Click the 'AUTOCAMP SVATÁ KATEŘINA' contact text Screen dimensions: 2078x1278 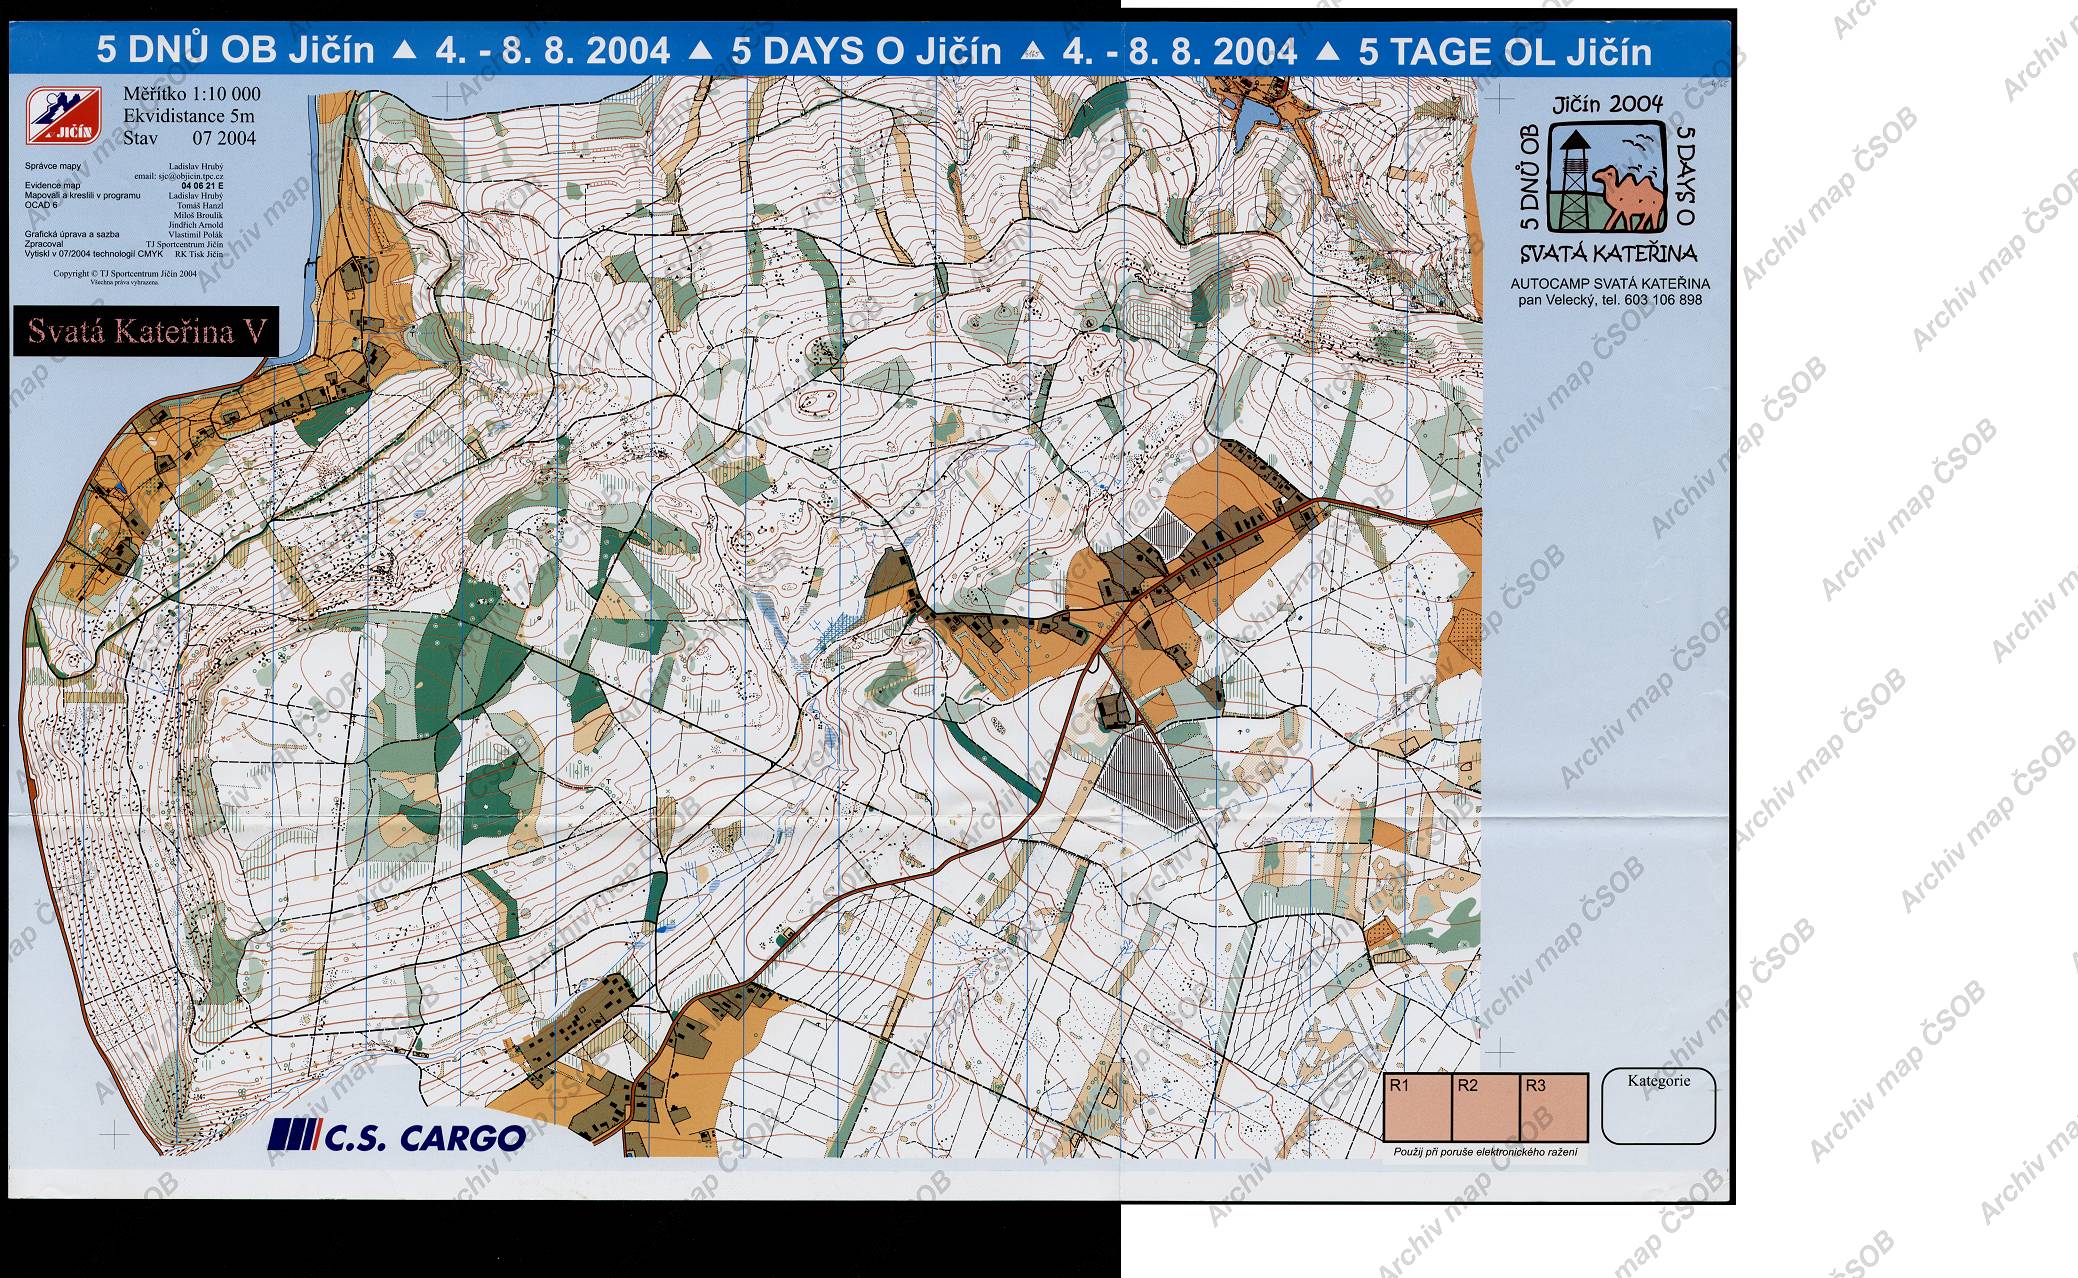coord(1609,284)
